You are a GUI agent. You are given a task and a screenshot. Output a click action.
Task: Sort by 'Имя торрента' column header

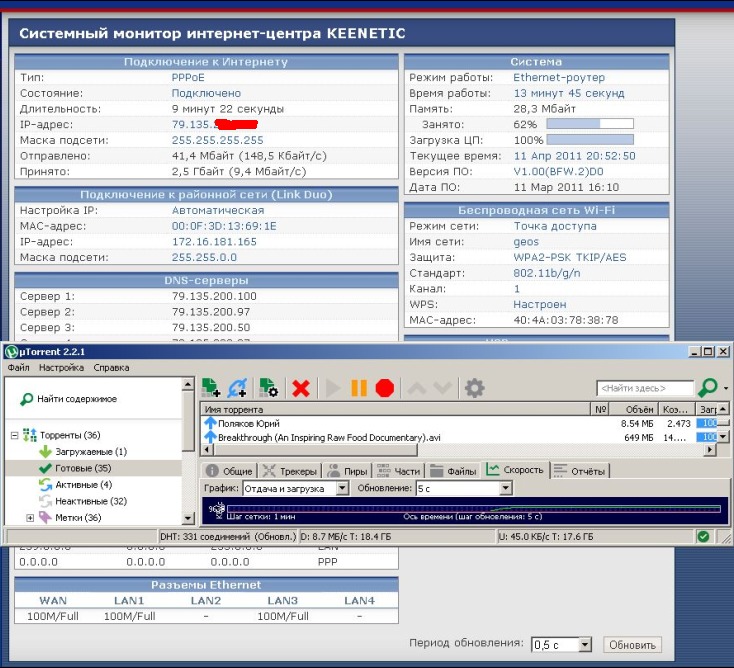(396, 409)
